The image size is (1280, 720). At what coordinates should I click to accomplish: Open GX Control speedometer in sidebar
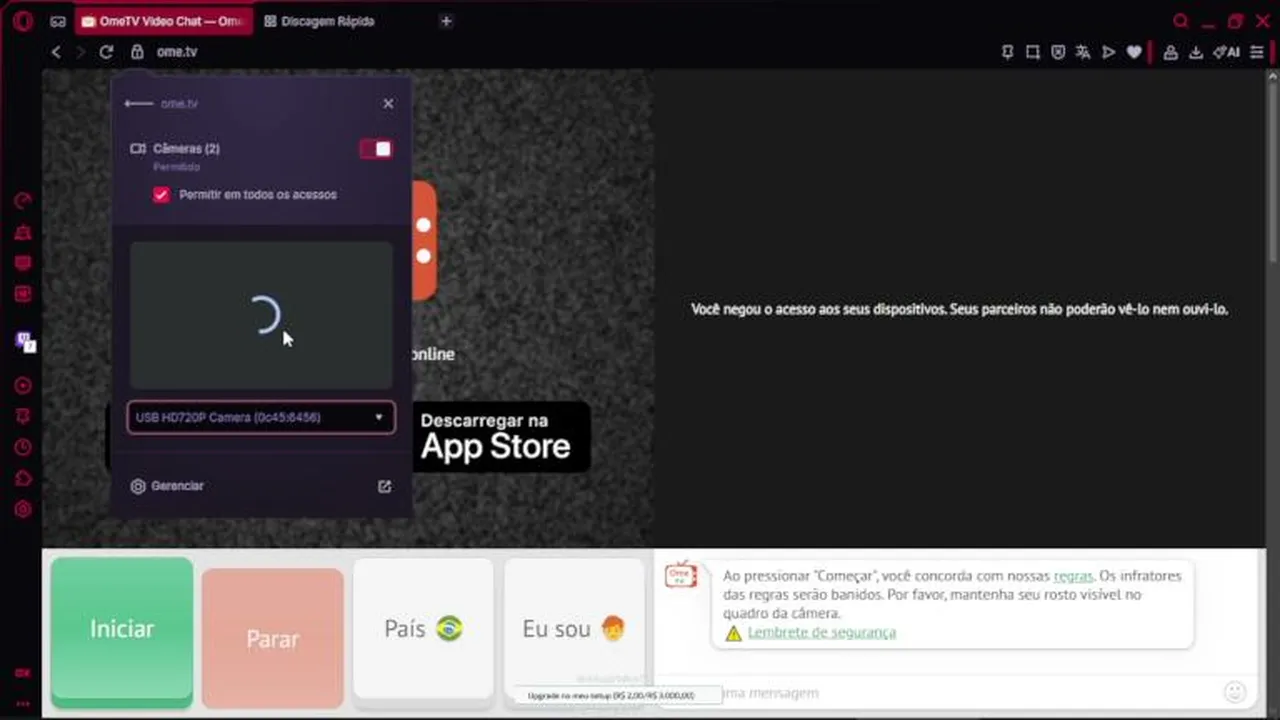tap(23, 201)
